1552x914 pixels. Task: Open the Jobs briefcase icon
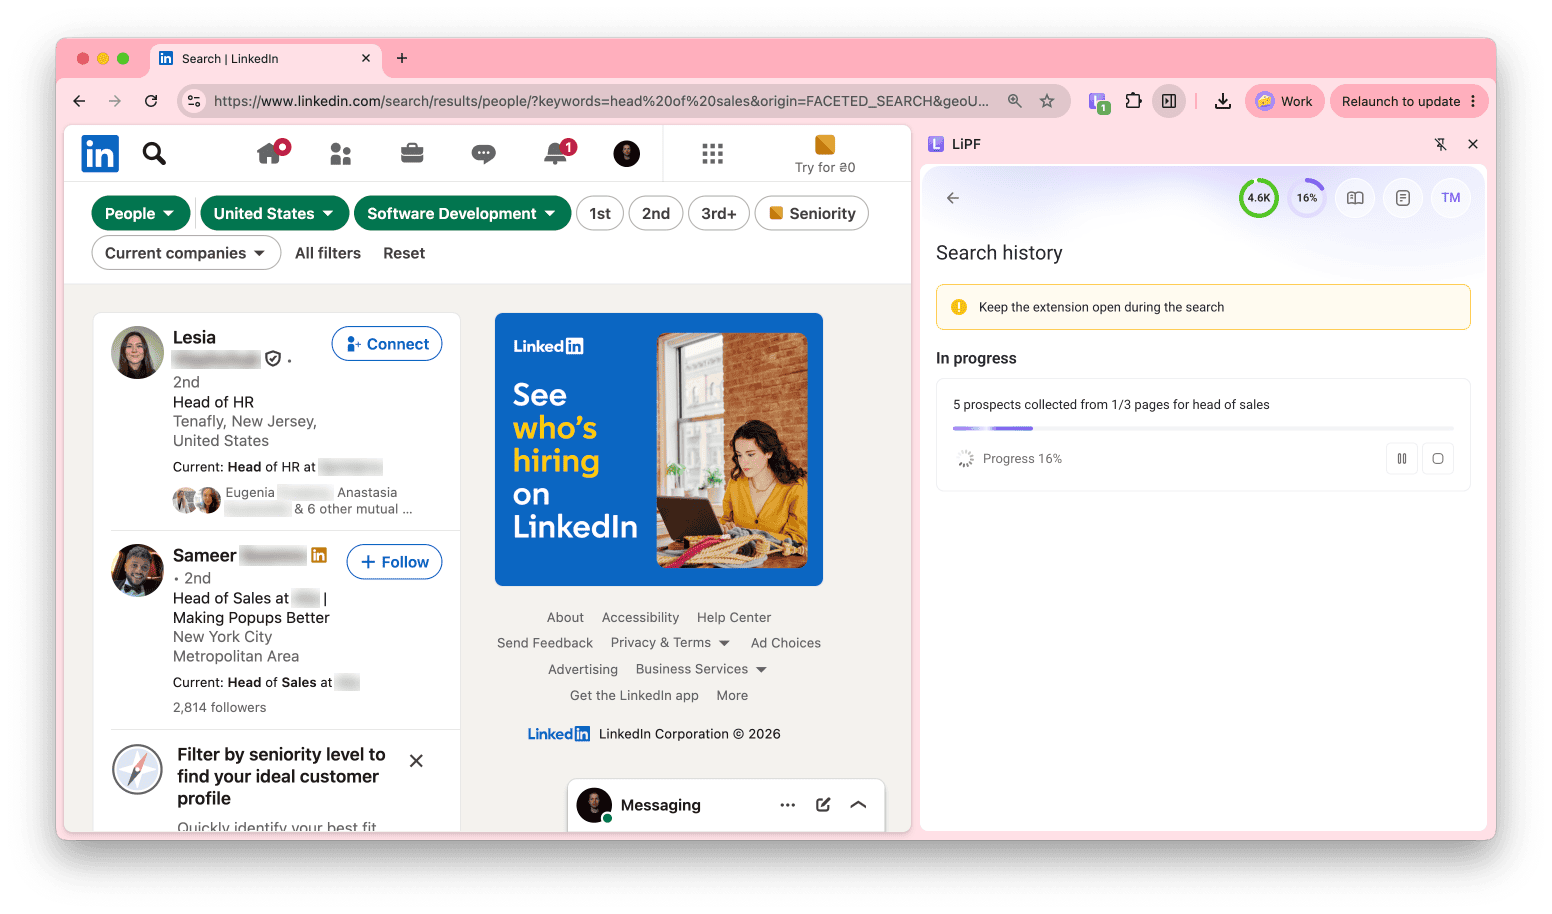coord(412,153)
